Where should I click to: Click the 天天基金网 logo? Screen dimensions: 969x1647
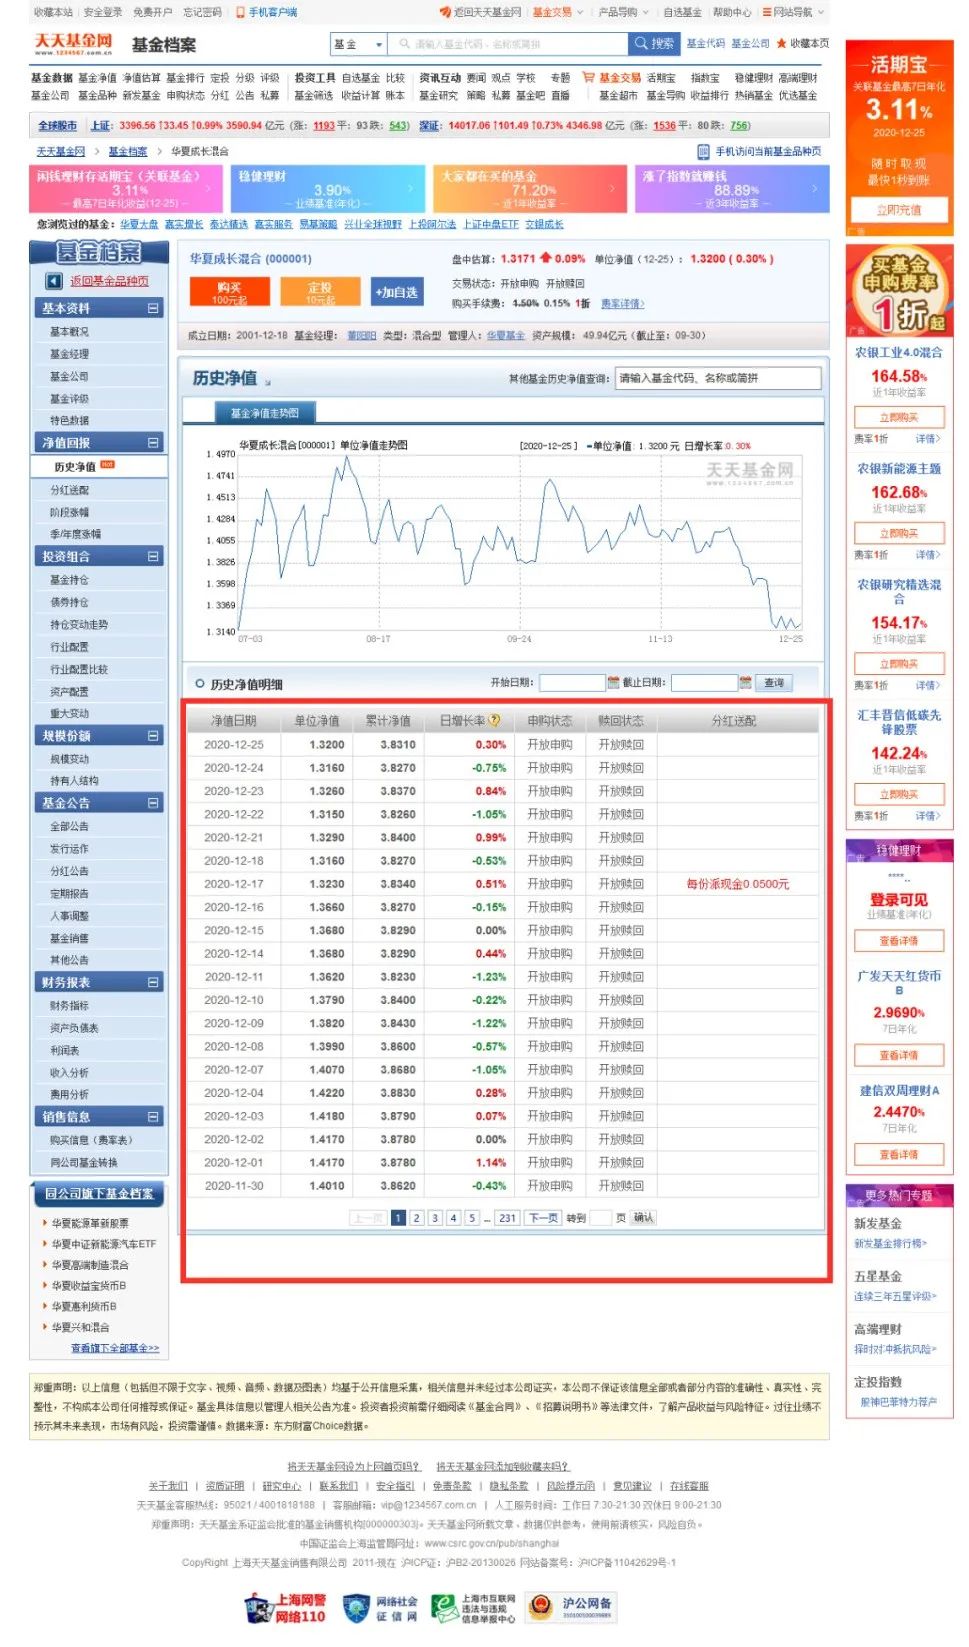tap(73, 44)
